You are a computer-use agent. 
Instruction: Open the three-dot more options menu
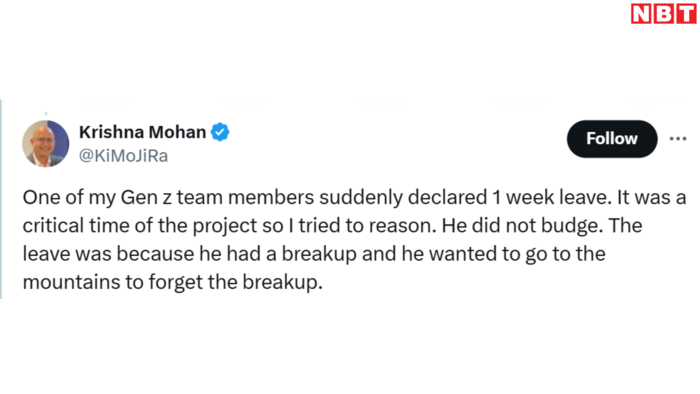point(678,139)
